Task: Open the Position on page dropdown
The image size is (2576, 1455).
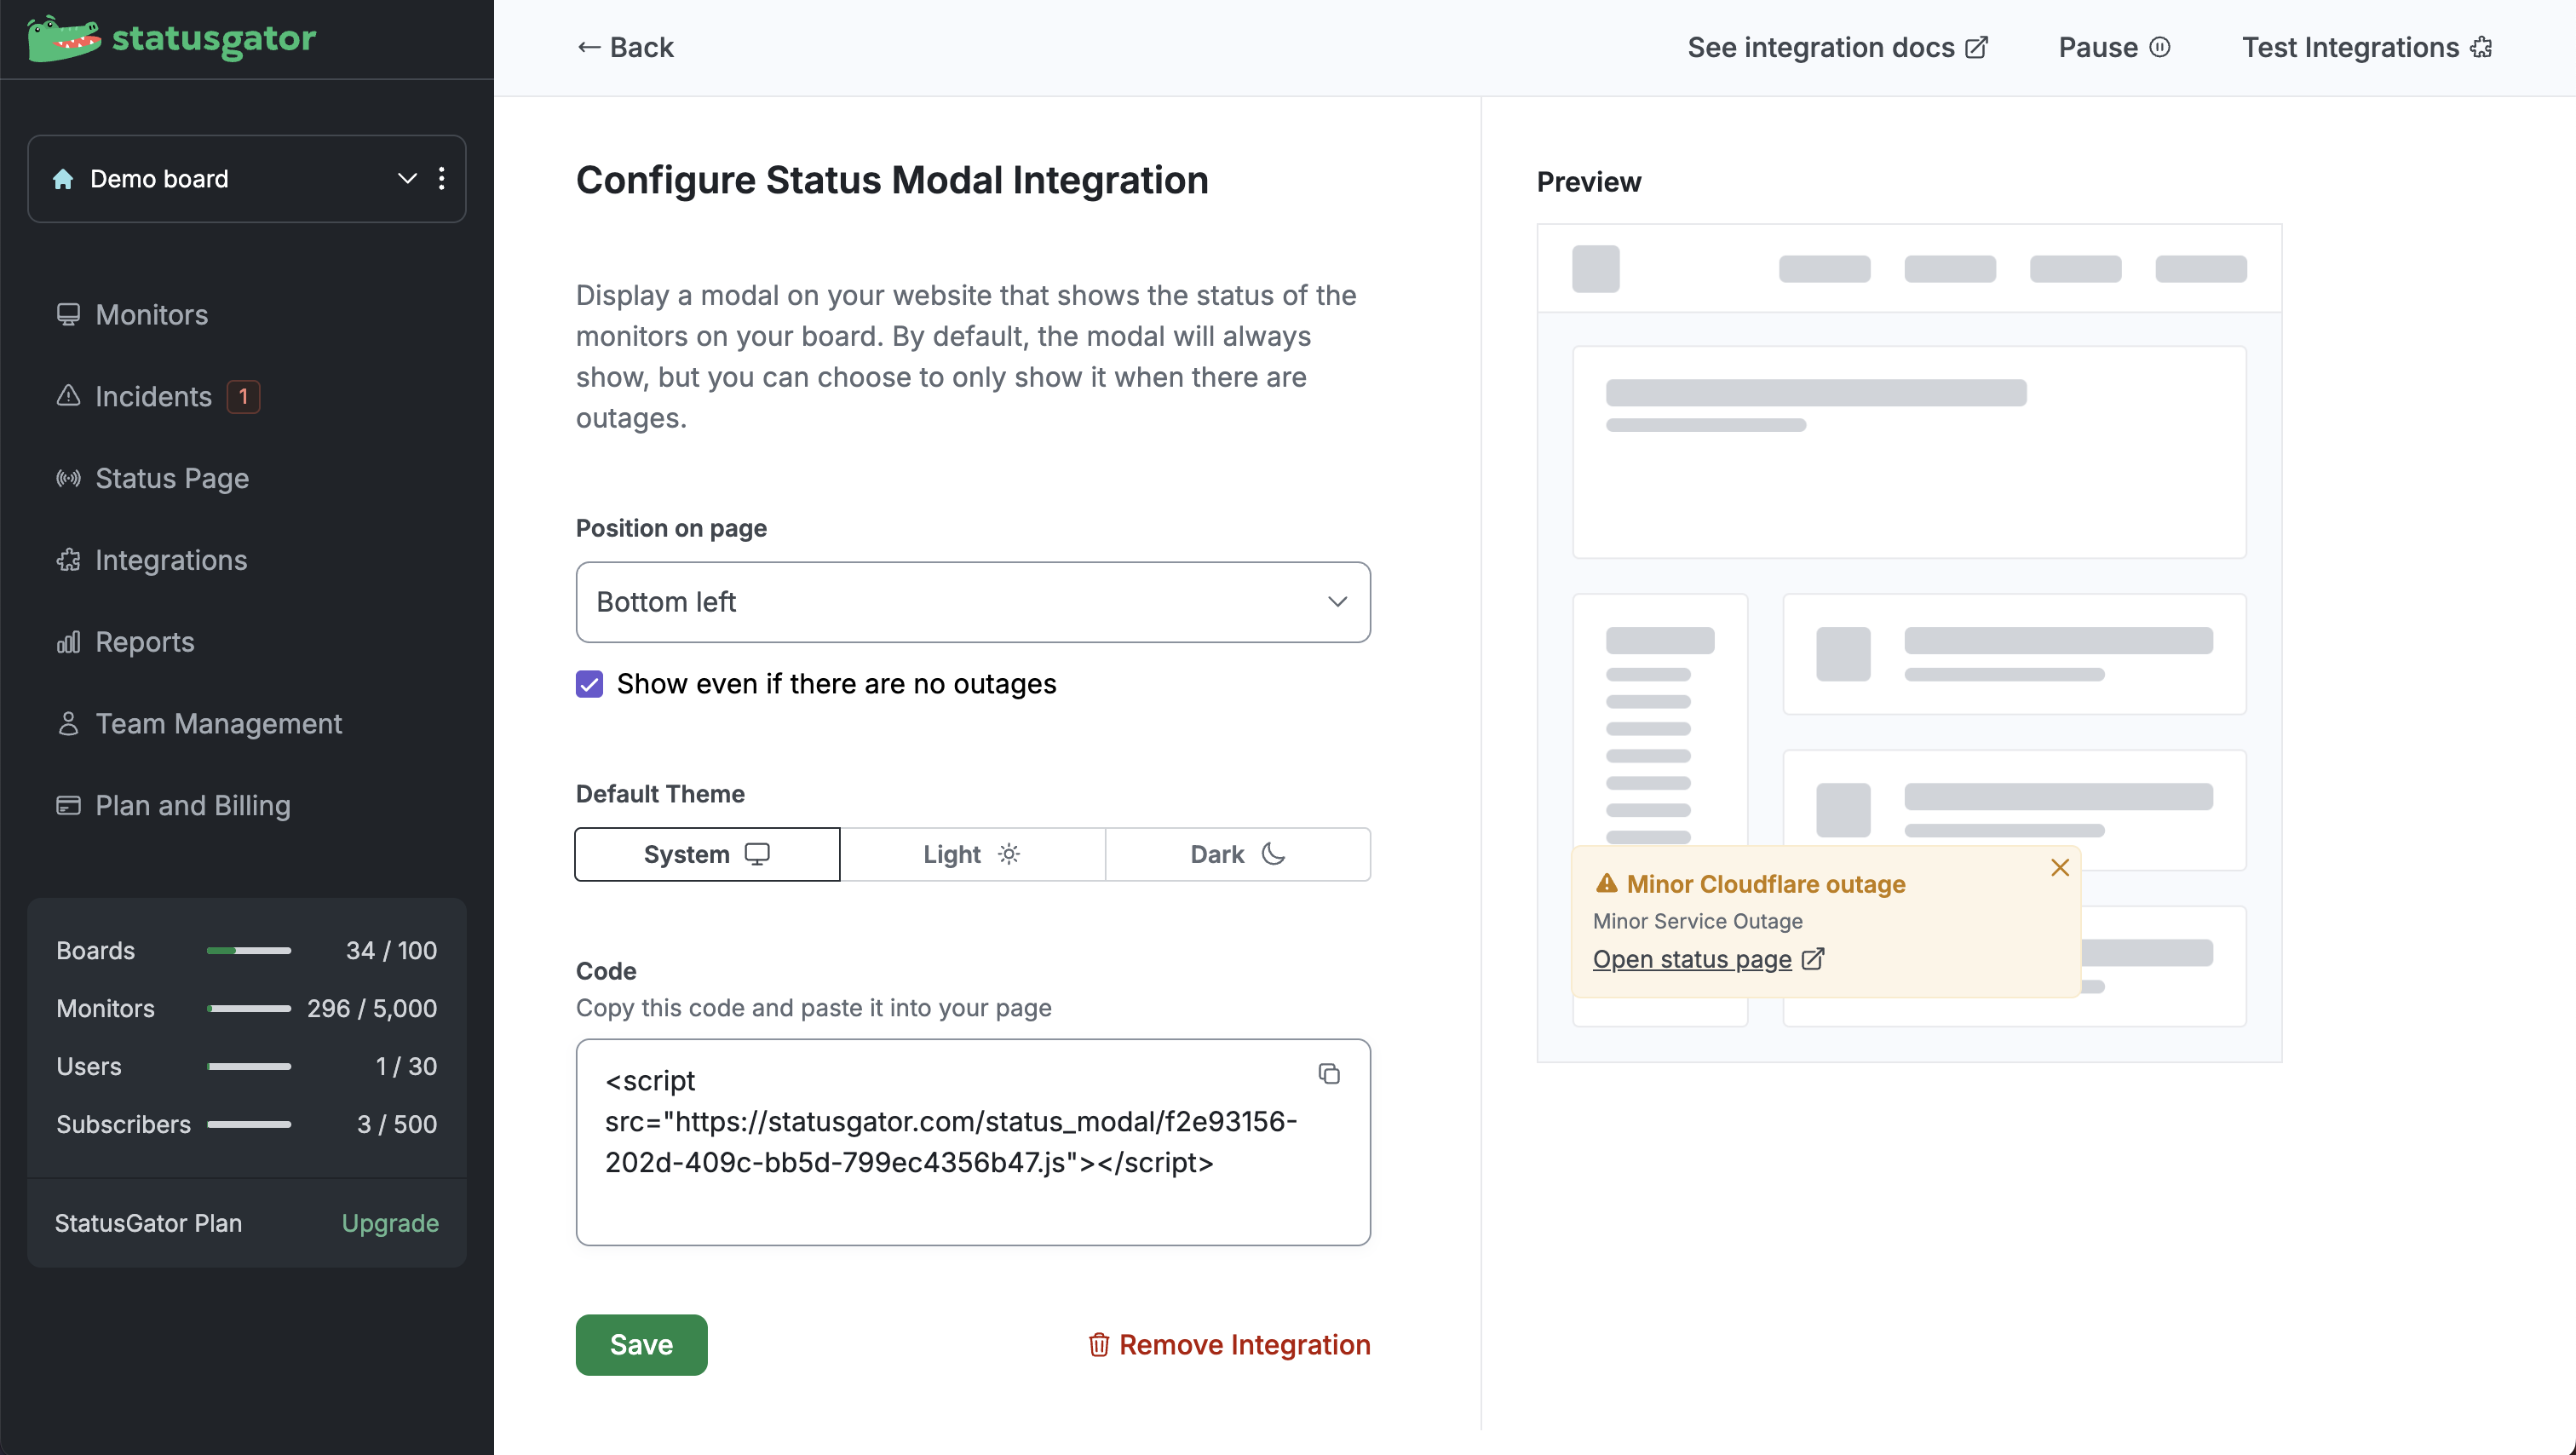Action: (972, 602)
